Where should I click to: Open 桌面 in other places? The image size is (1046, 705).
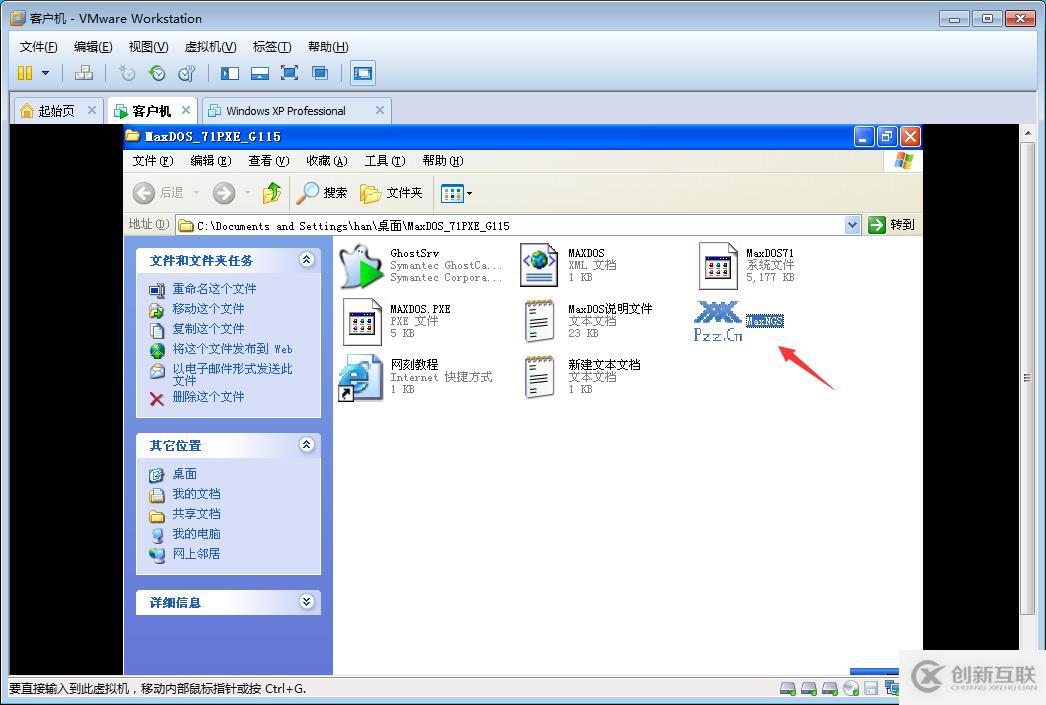[x=184, y=474]
